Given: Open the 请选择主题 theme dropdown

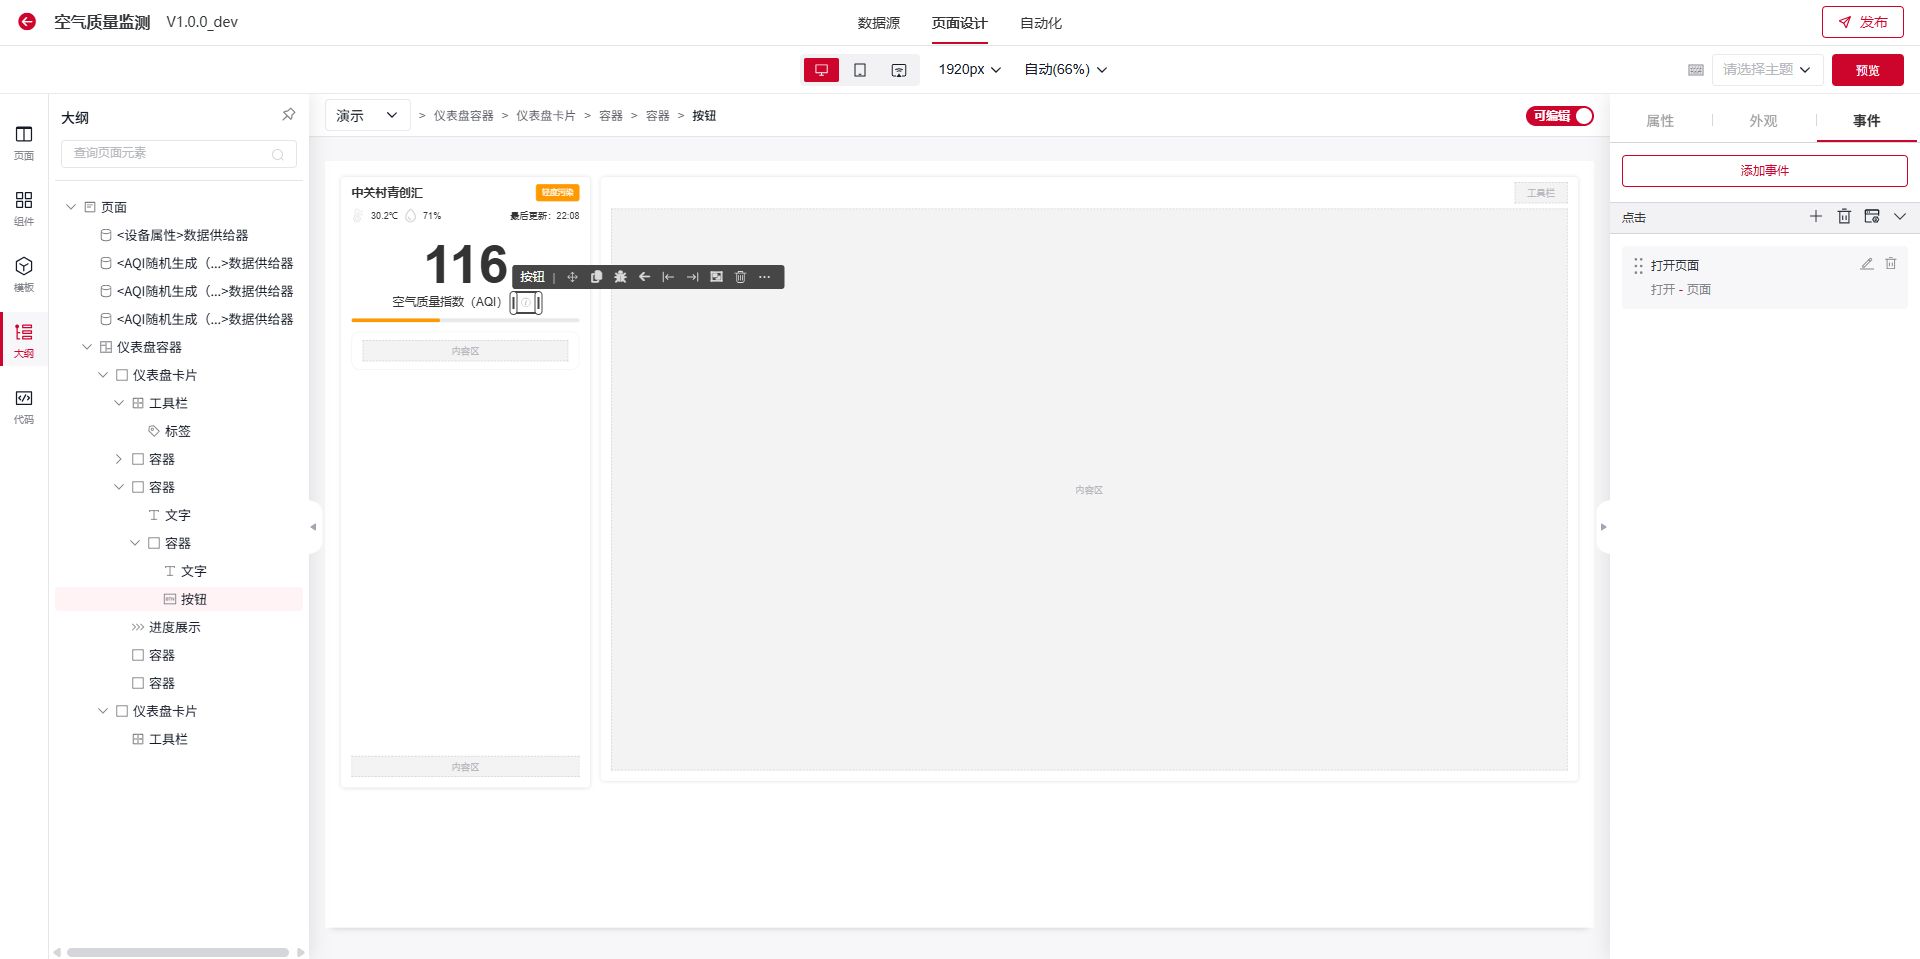Looking at the screenshot, I should (x=1765, y=70).
